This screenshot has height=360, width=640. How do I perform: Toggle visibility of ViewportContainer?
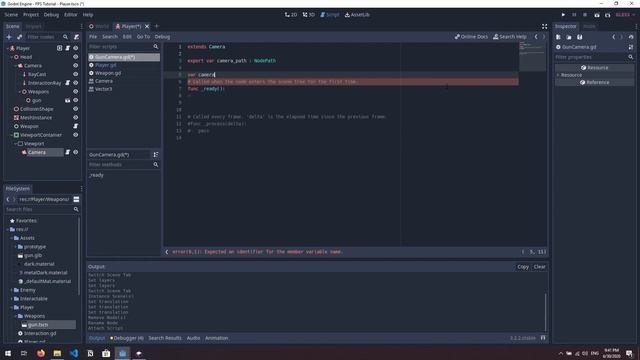coord(76,135)
